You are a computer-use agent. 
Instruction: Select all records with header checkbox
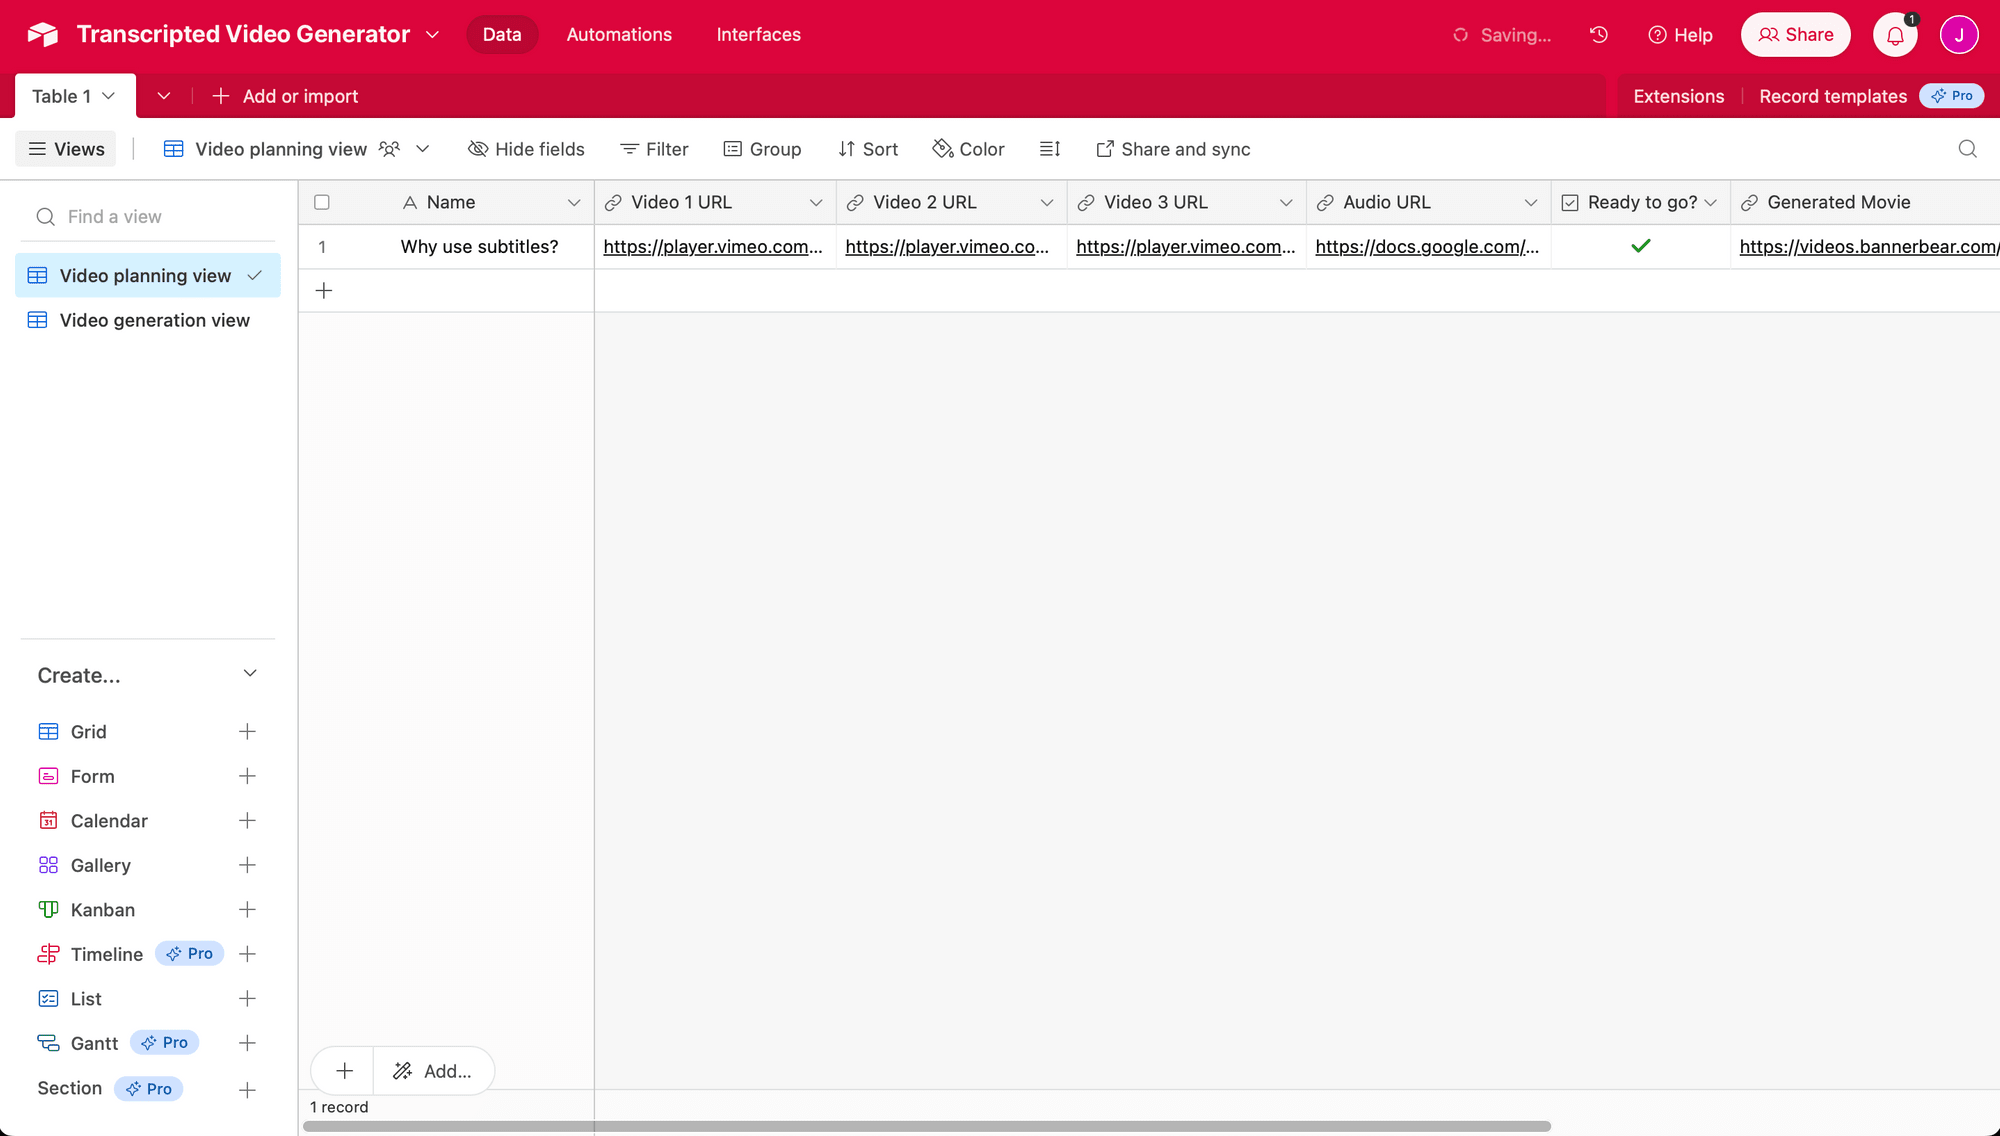322,201
